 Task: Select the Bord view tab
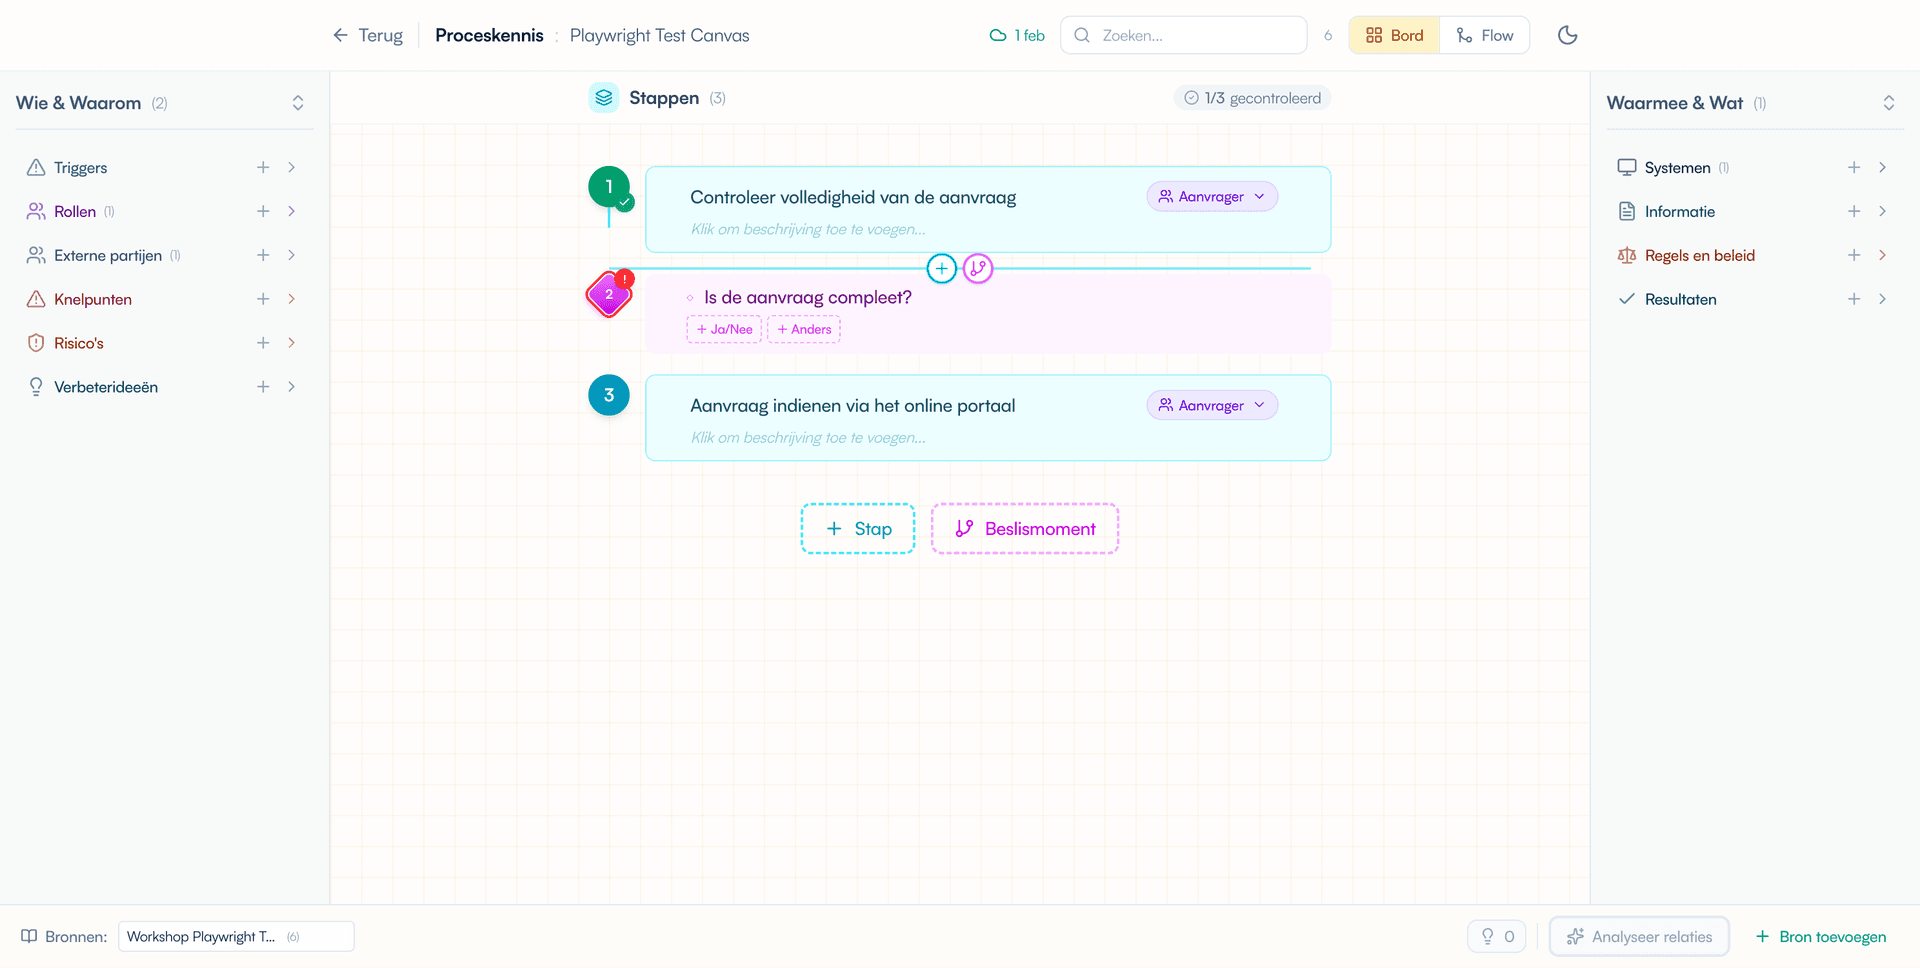(x=1394, y=35)
